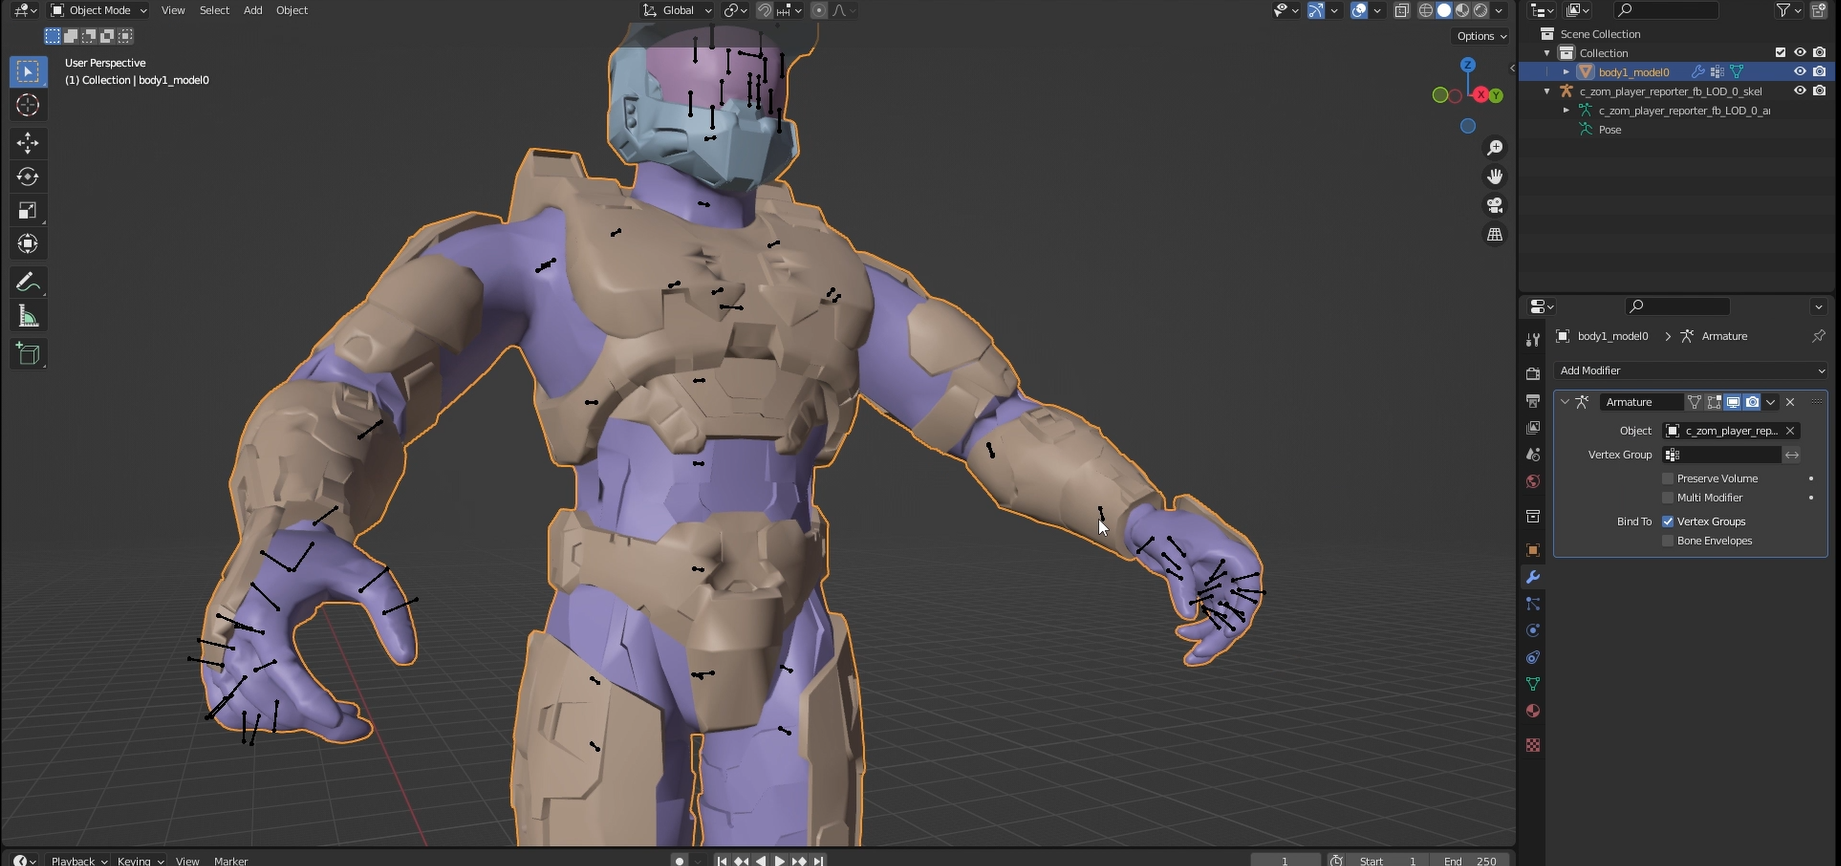Select the Add Cube tool
This screenshot has width=1841, height=866.
point(28,354)
